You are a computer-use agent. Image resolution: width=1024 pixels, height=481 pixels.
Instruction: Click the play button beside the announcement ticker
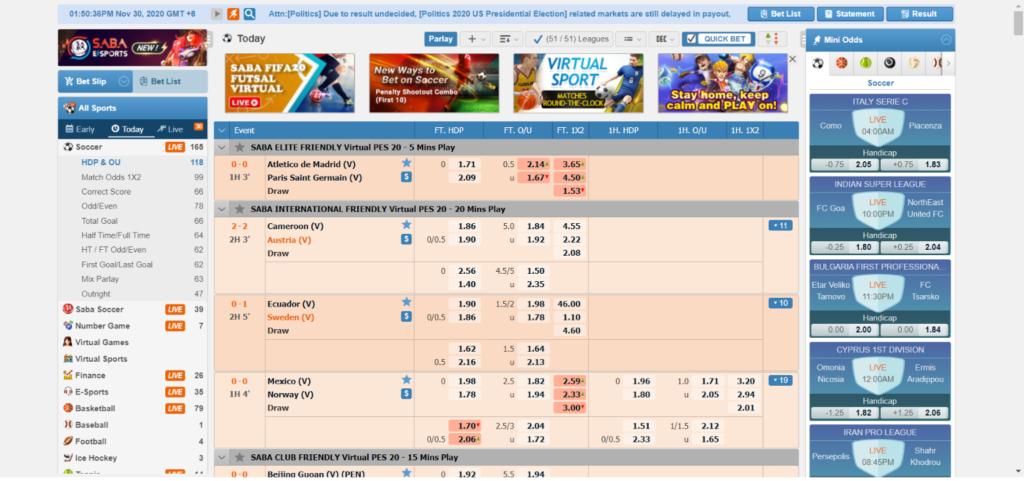tap(217, 14)
